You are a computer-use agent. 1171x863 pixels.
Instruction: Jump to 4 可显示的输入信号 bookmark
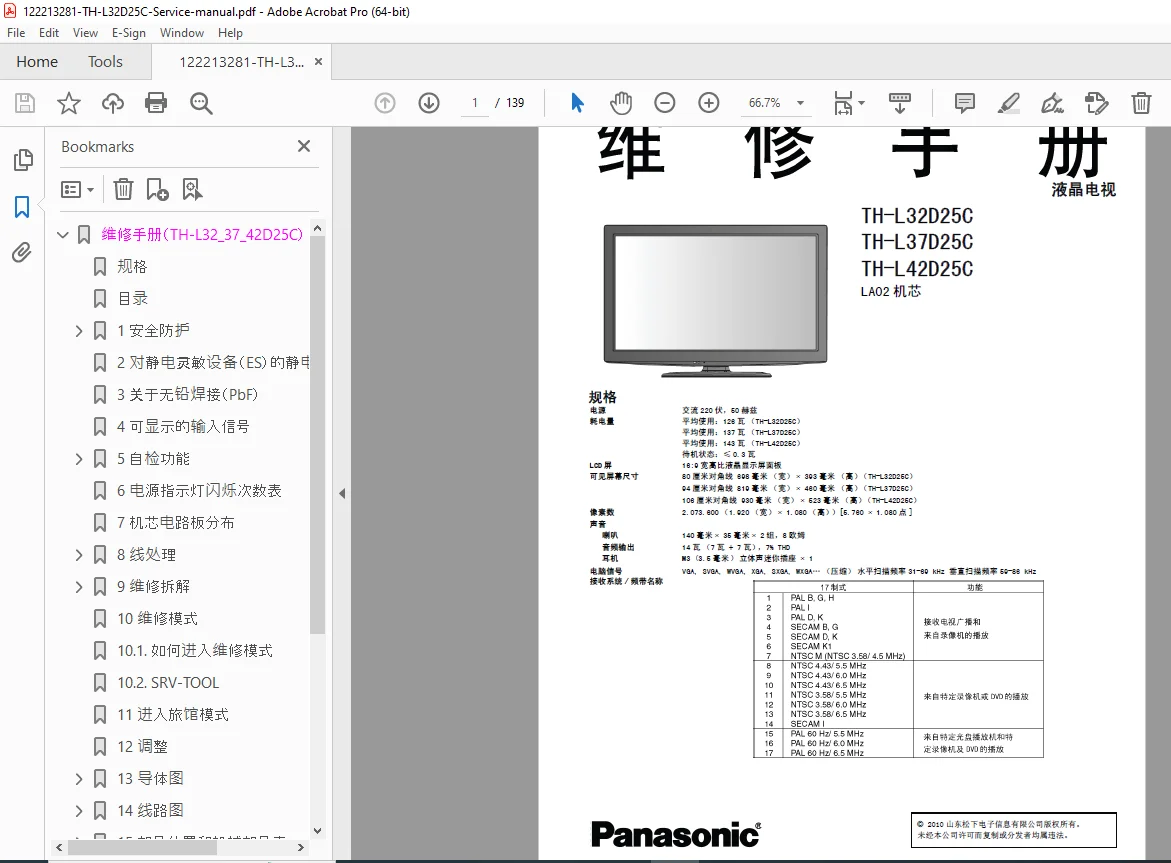183,427
